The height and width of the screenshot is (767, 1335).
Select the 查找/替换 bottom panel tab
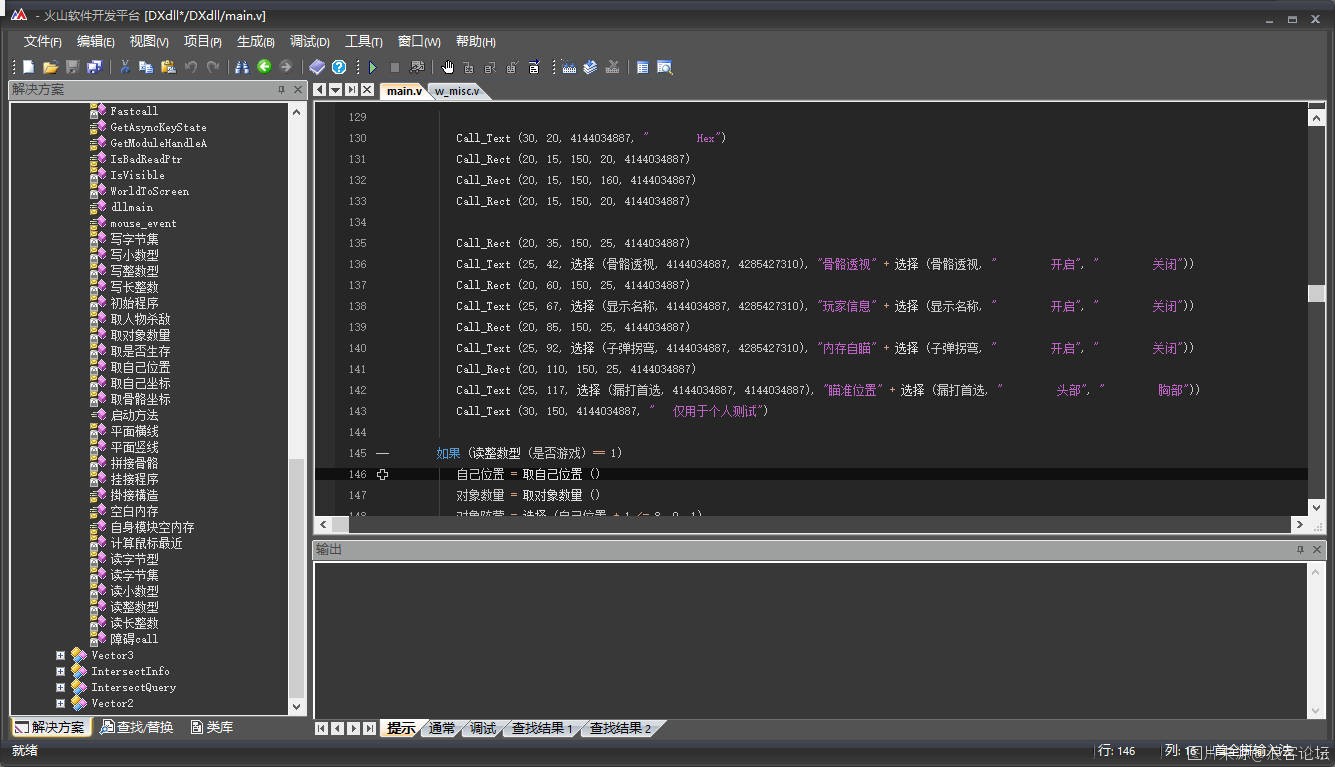(x=138, y=727)
